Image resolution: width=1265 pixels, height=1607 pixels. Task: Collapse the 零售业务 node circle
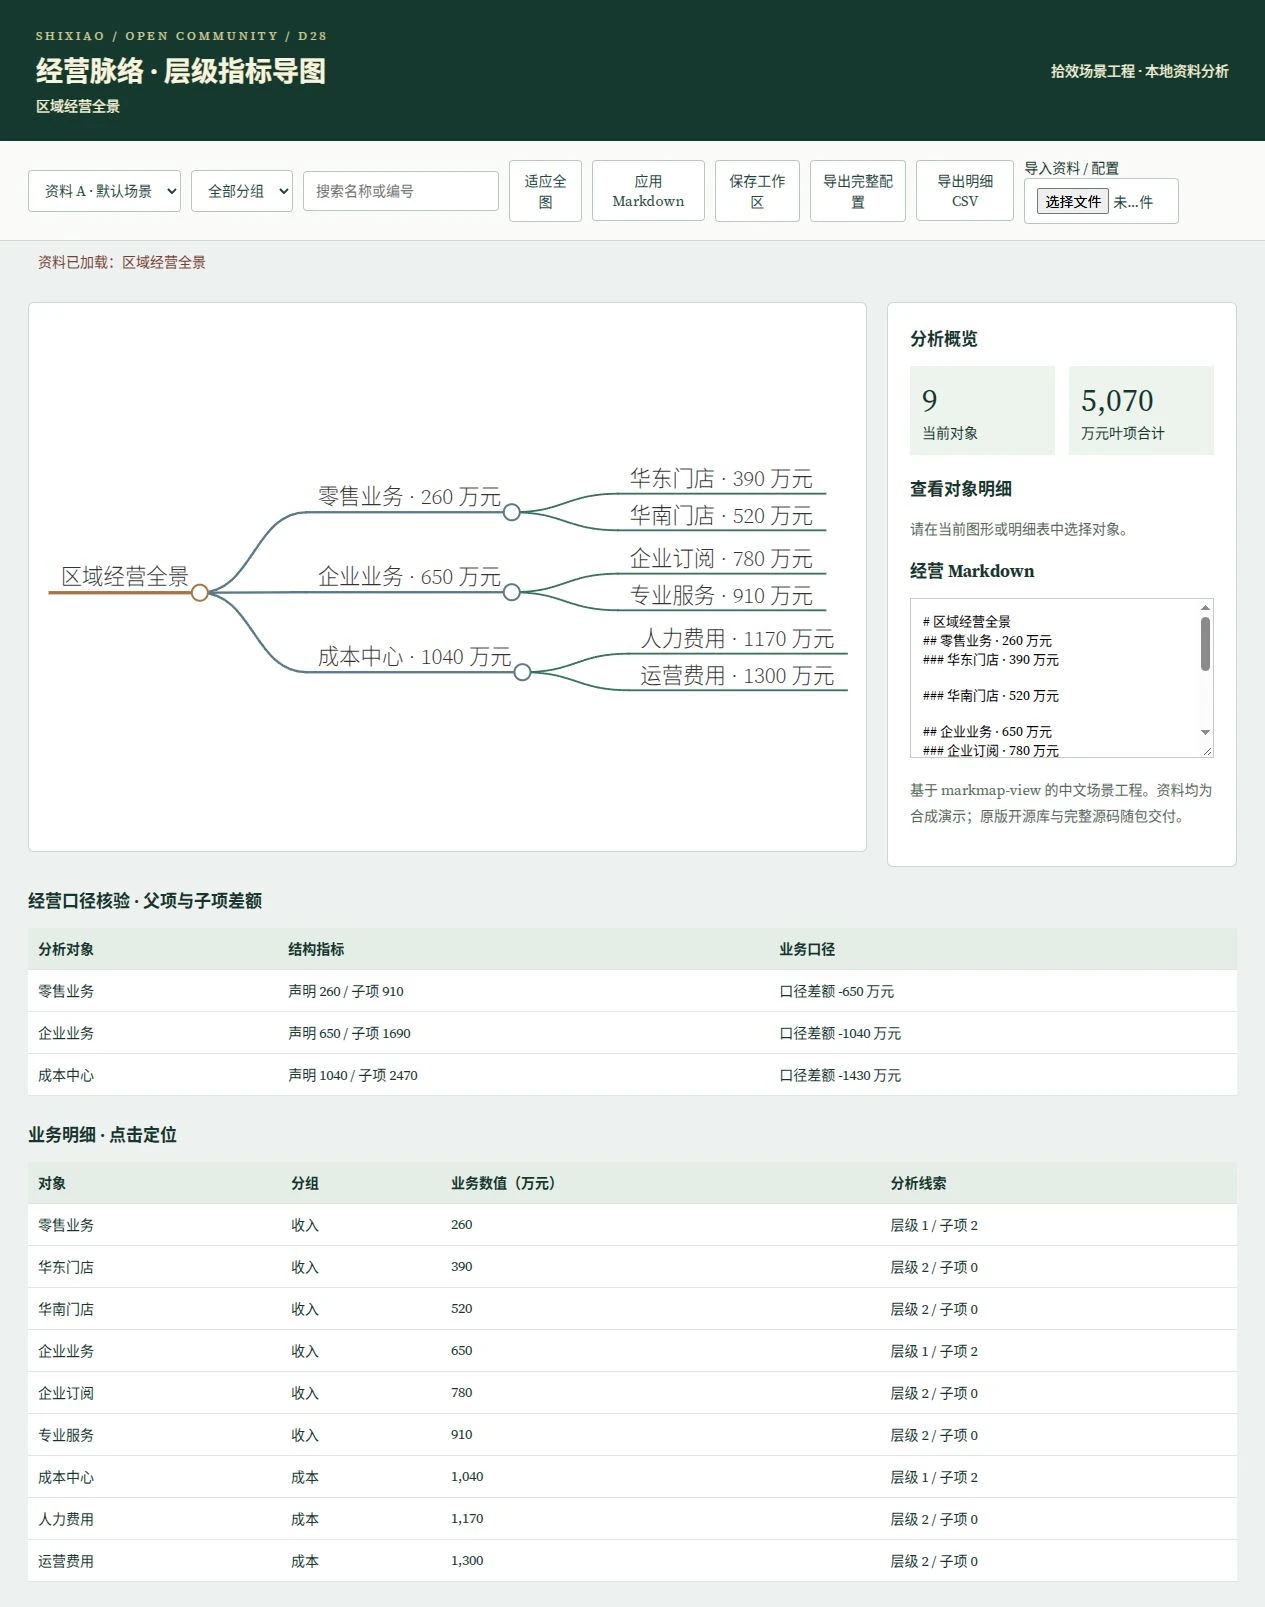tap(512, 512)
